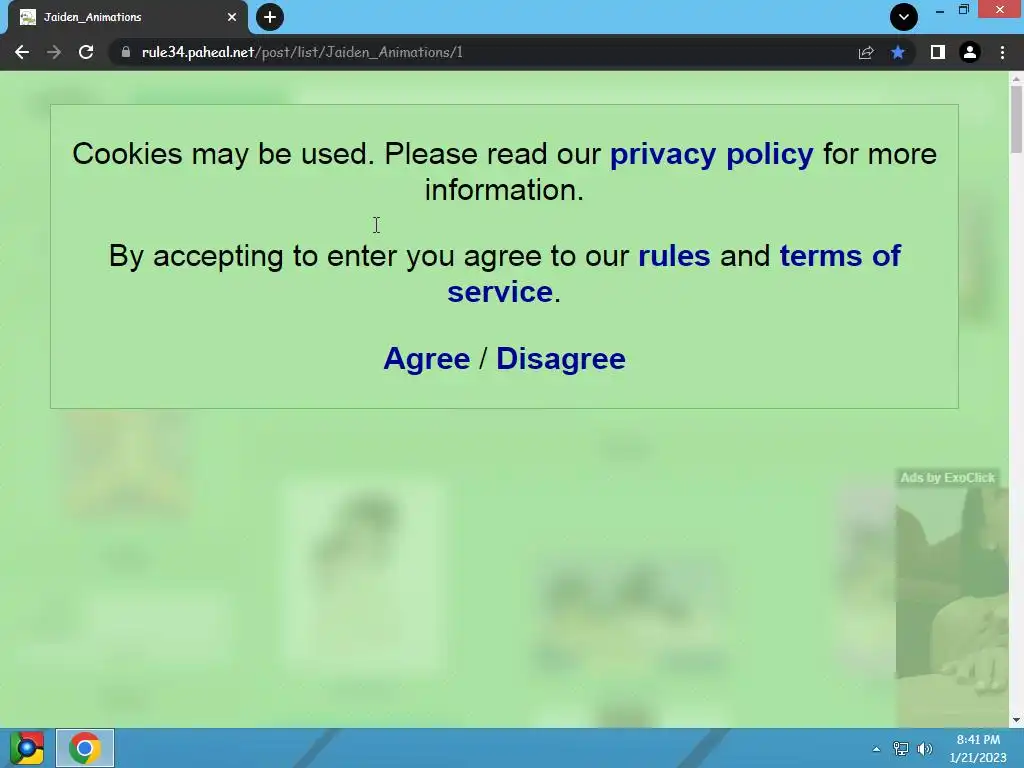Viewport: 1024px width, 768px height.
Task: Click the scrollbar down arrow
Action: (1016, 720)
